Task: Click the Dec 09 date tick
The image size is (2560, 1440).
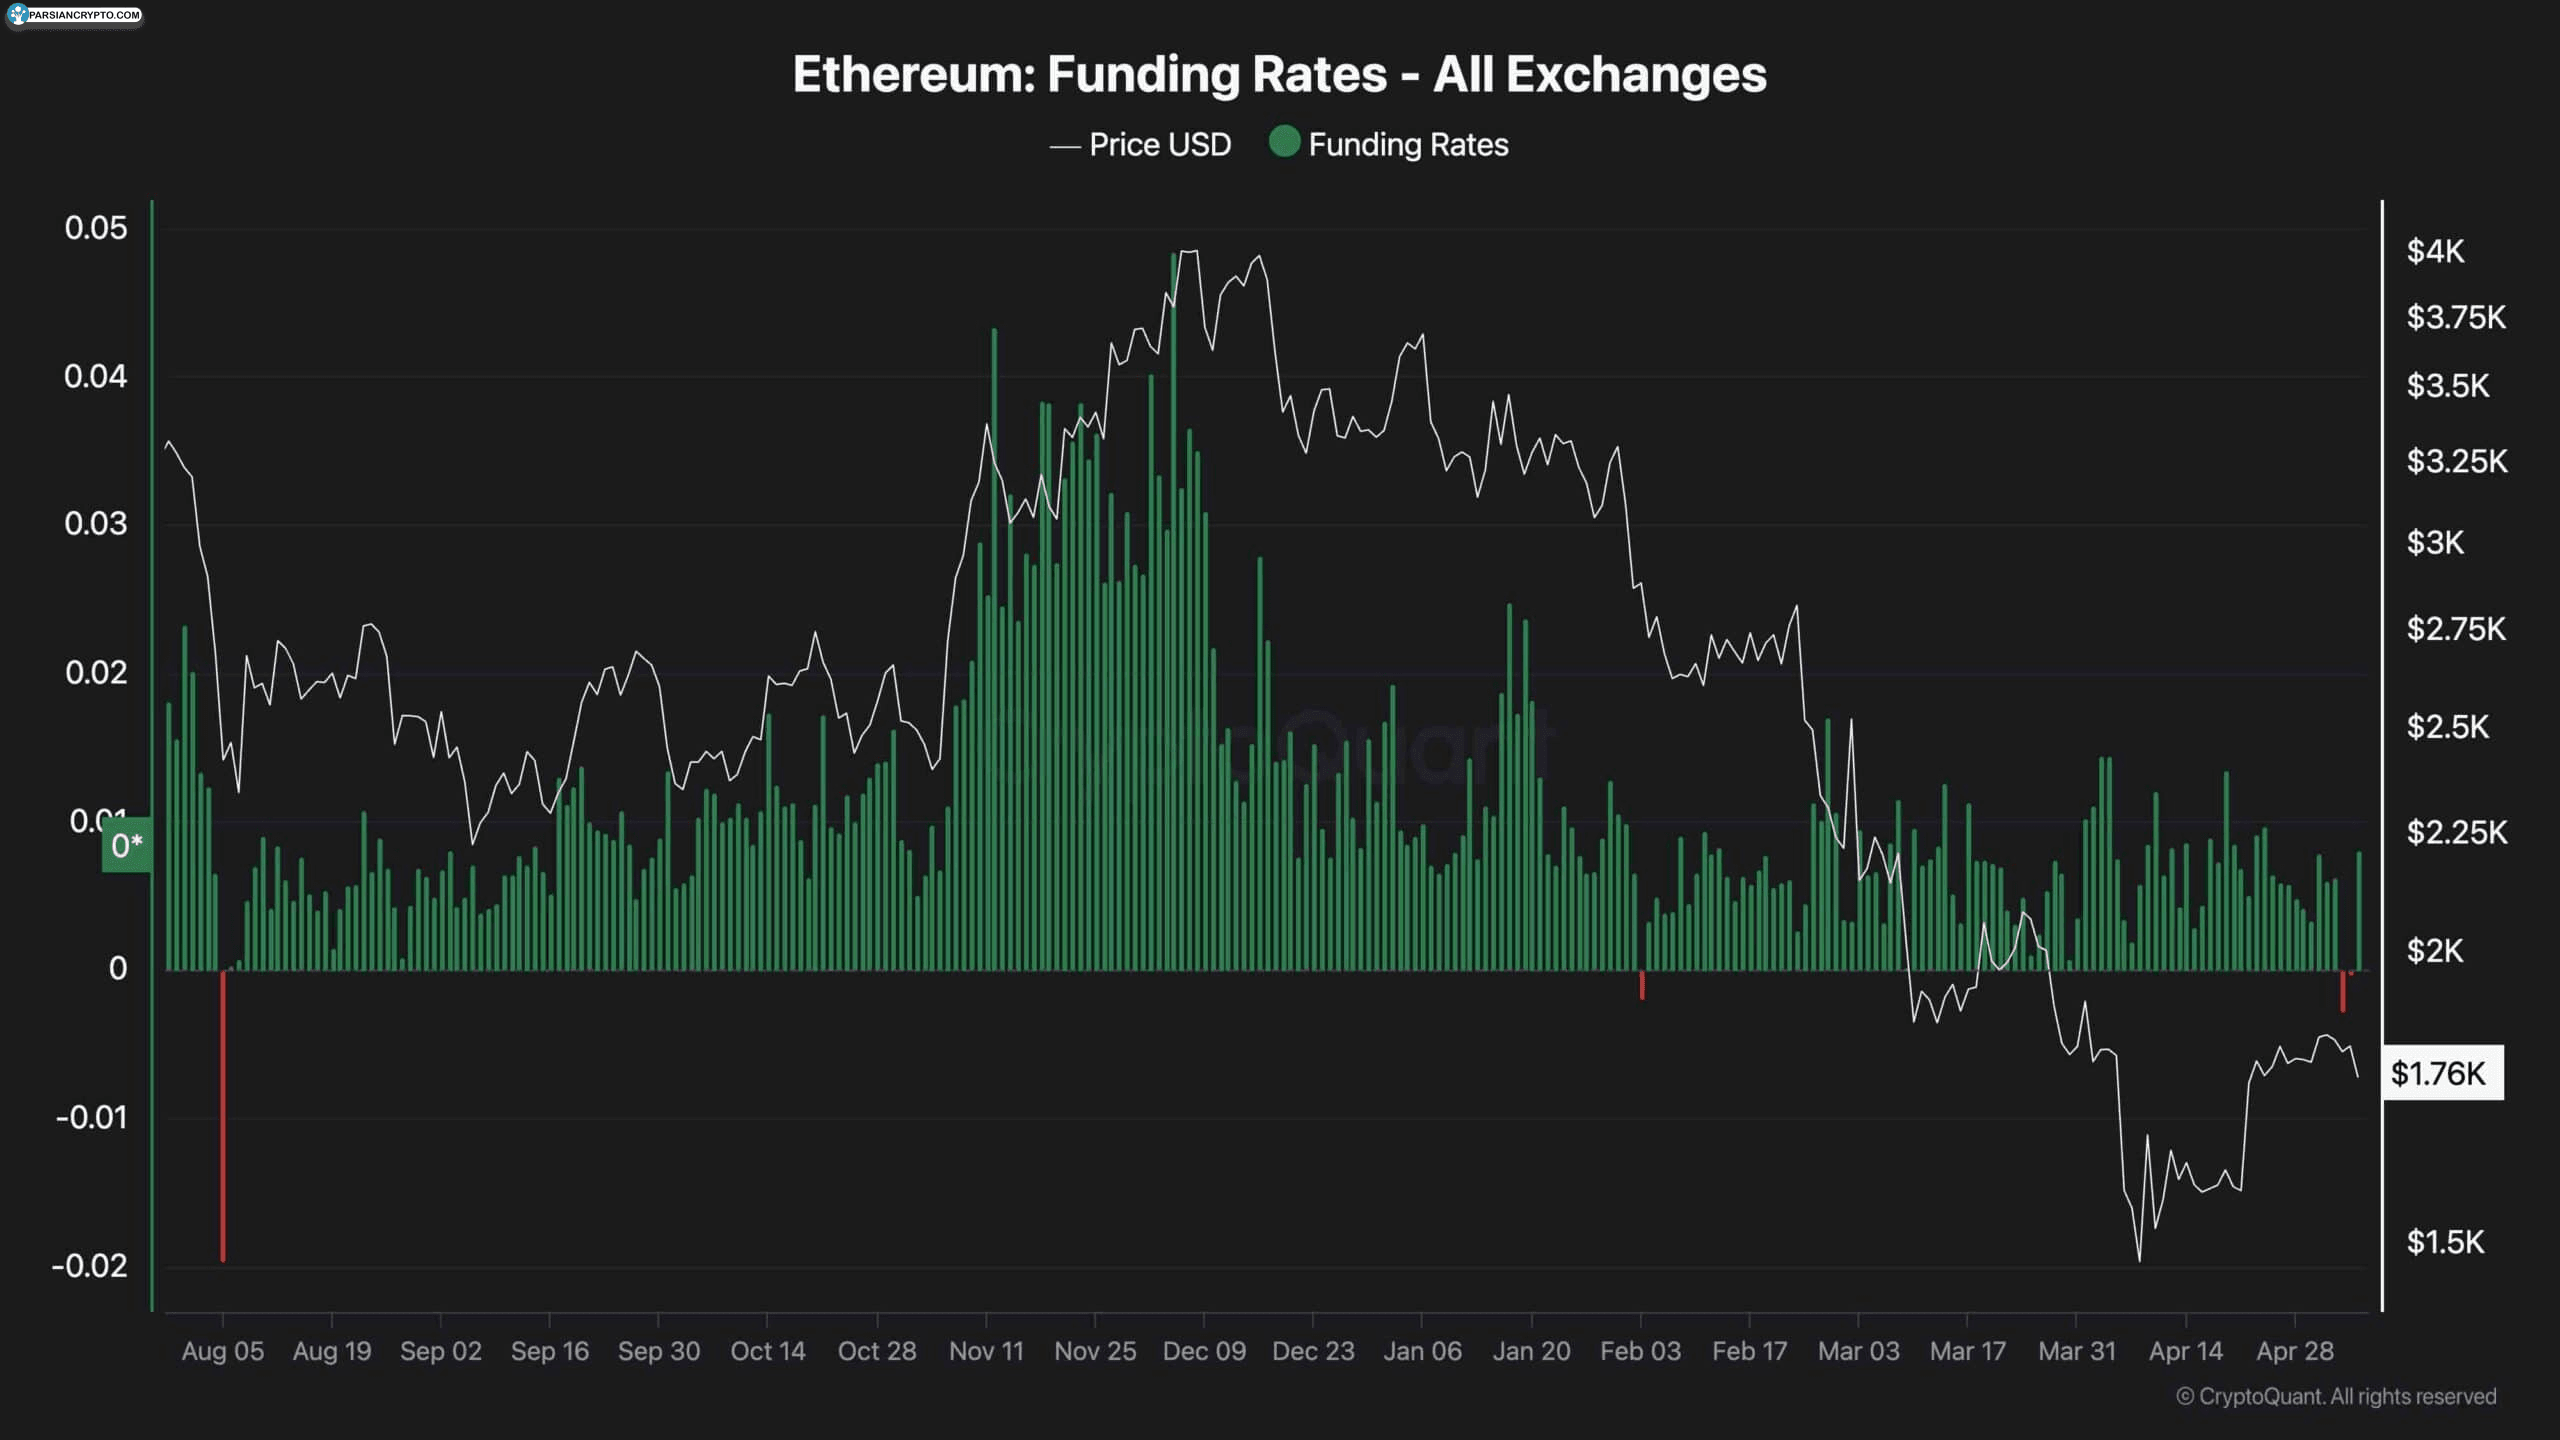Action: (x=1204, y=1351)
